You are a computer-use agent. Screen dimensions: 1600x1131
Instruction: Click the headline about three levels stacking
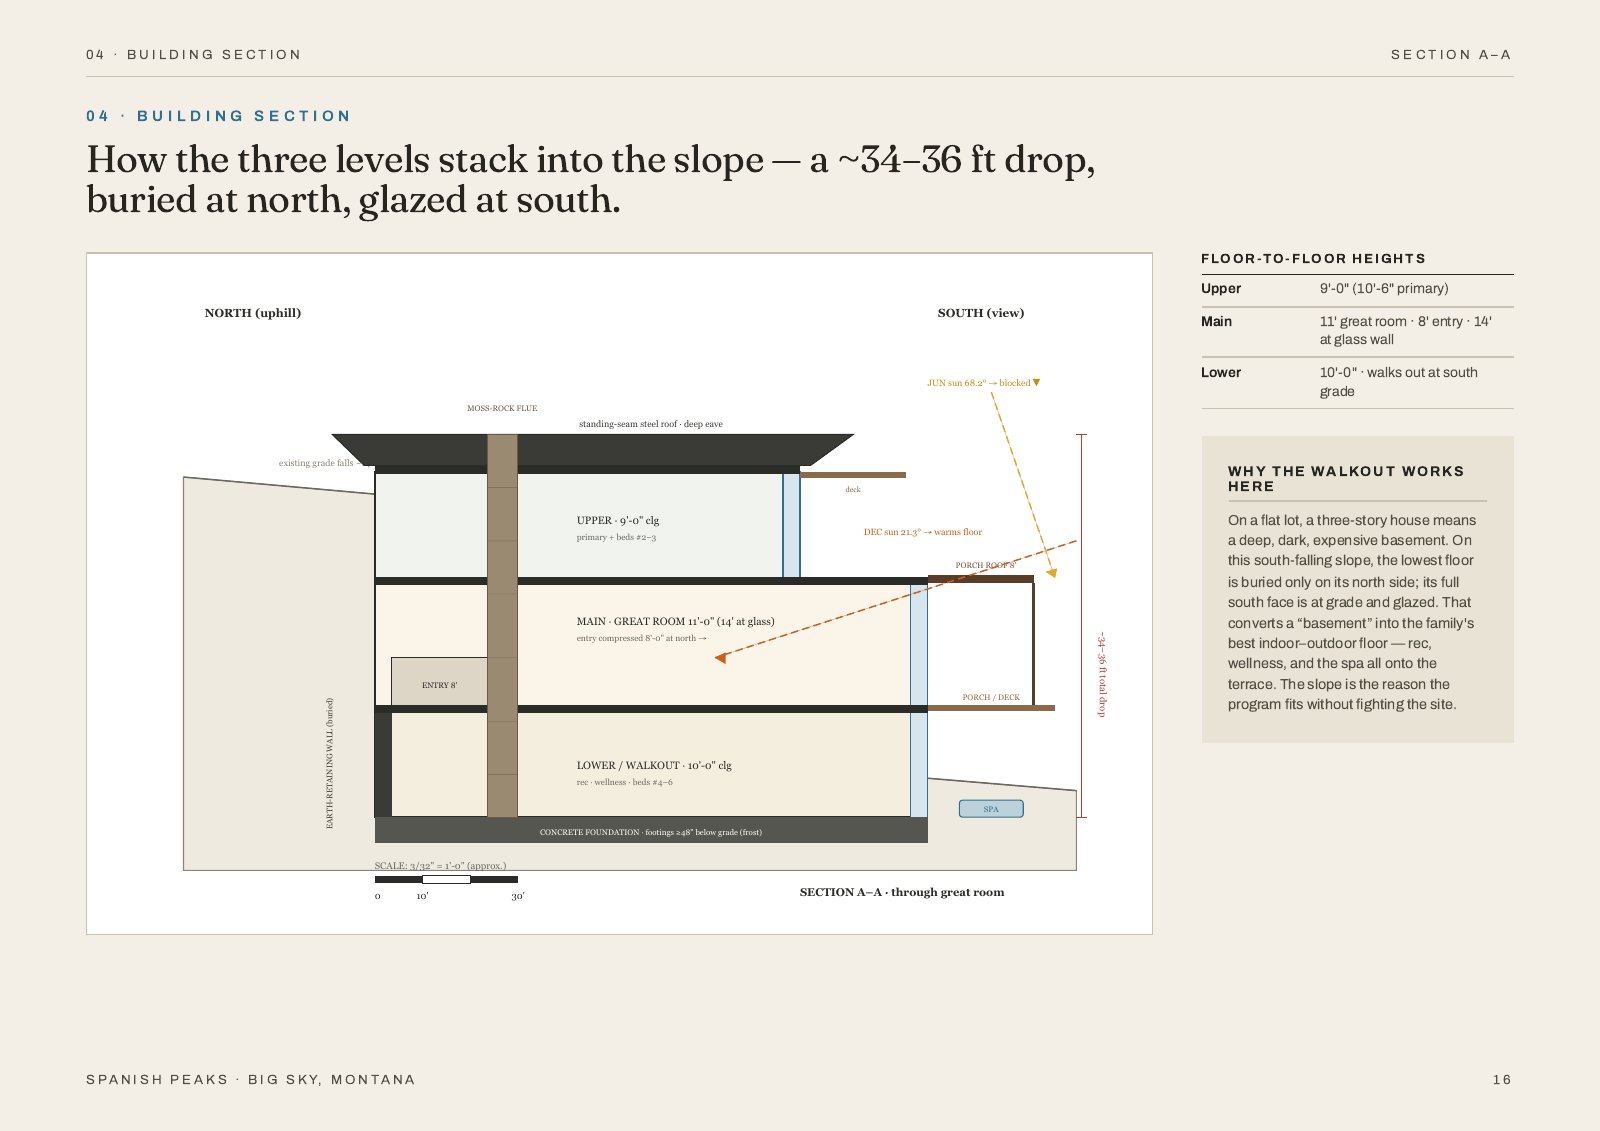[590, 179]
